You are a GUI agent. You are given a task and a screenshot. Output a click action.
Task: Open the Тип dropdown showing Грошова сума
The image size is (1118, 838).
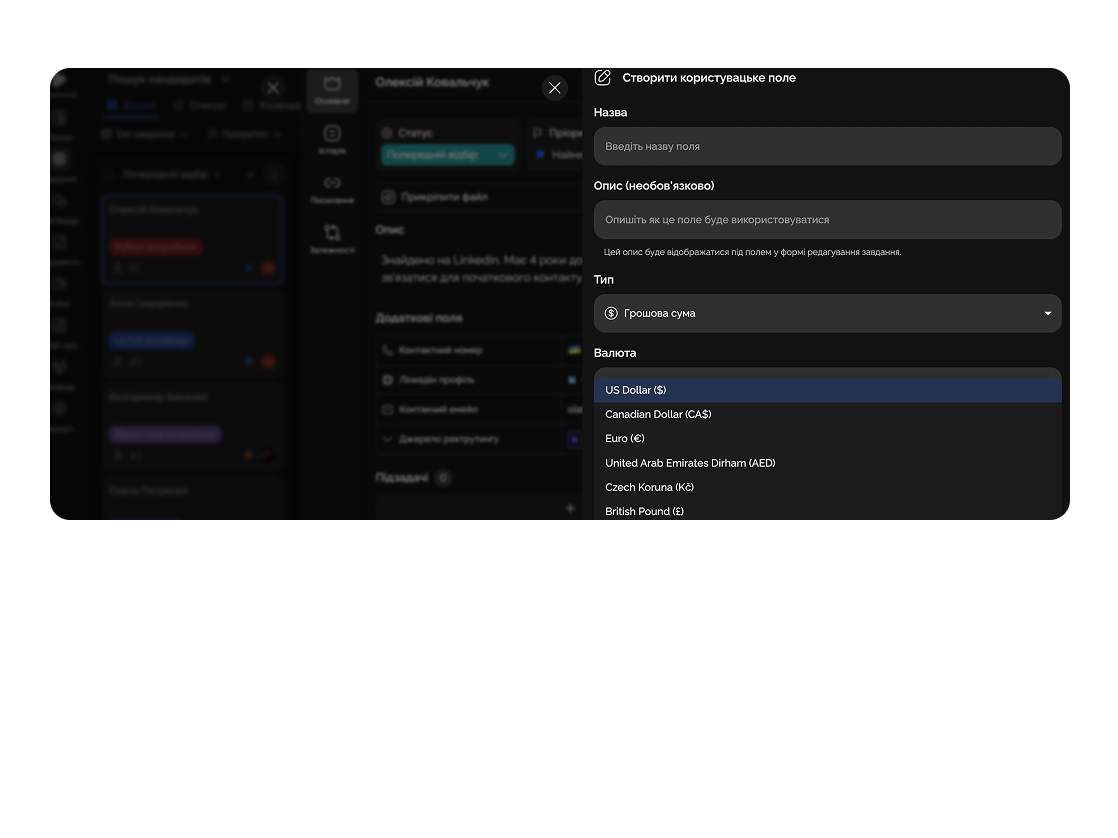(x=827, y=314)
